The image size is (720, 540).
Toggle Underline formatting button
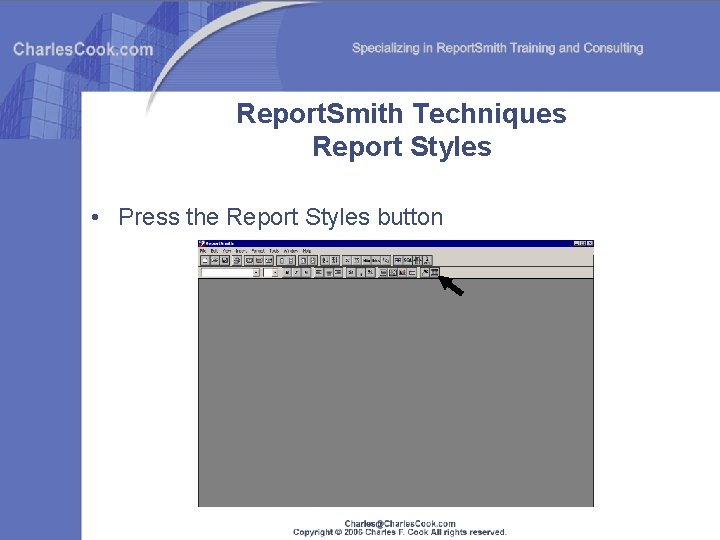[x=306, y=273]
